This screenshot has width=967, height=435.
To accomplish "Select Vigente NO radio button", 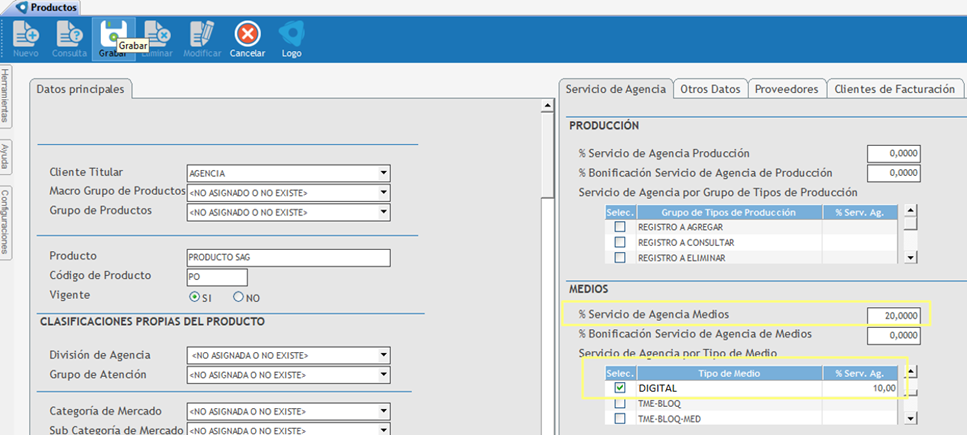I will (x=238, y=297).
